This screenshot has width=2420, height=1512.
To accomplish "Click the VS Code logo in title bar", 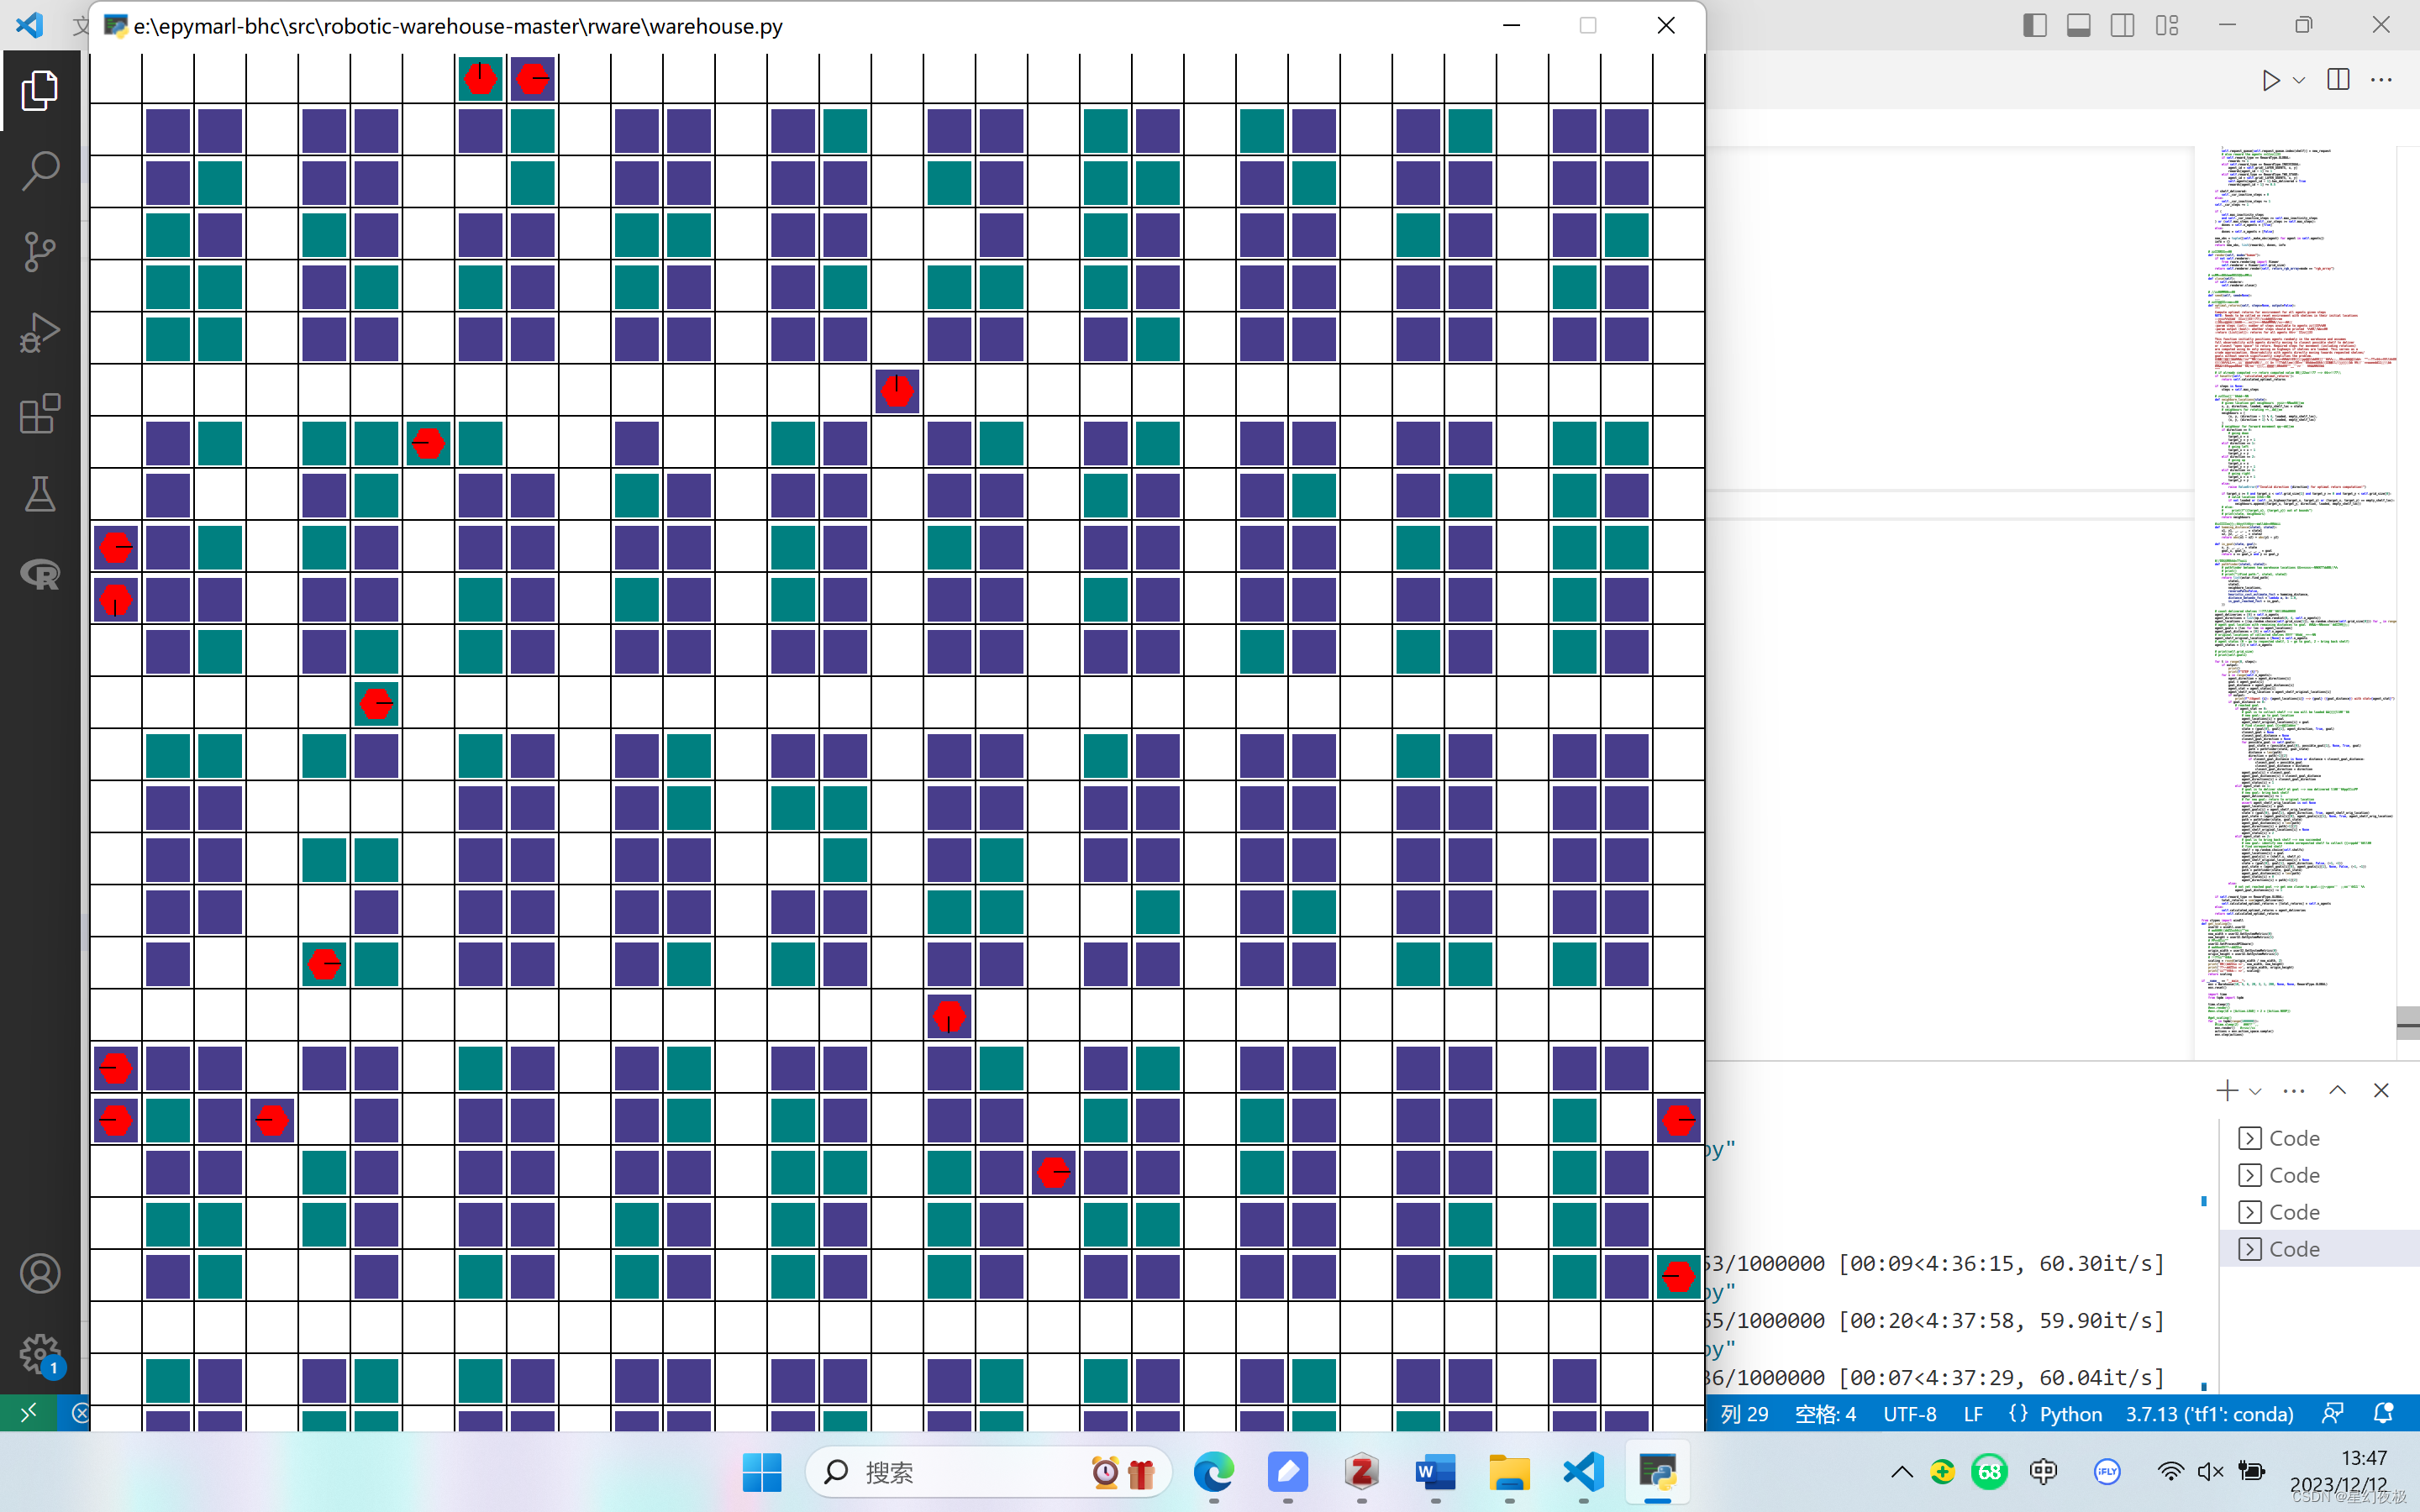I will coord(29,25).
